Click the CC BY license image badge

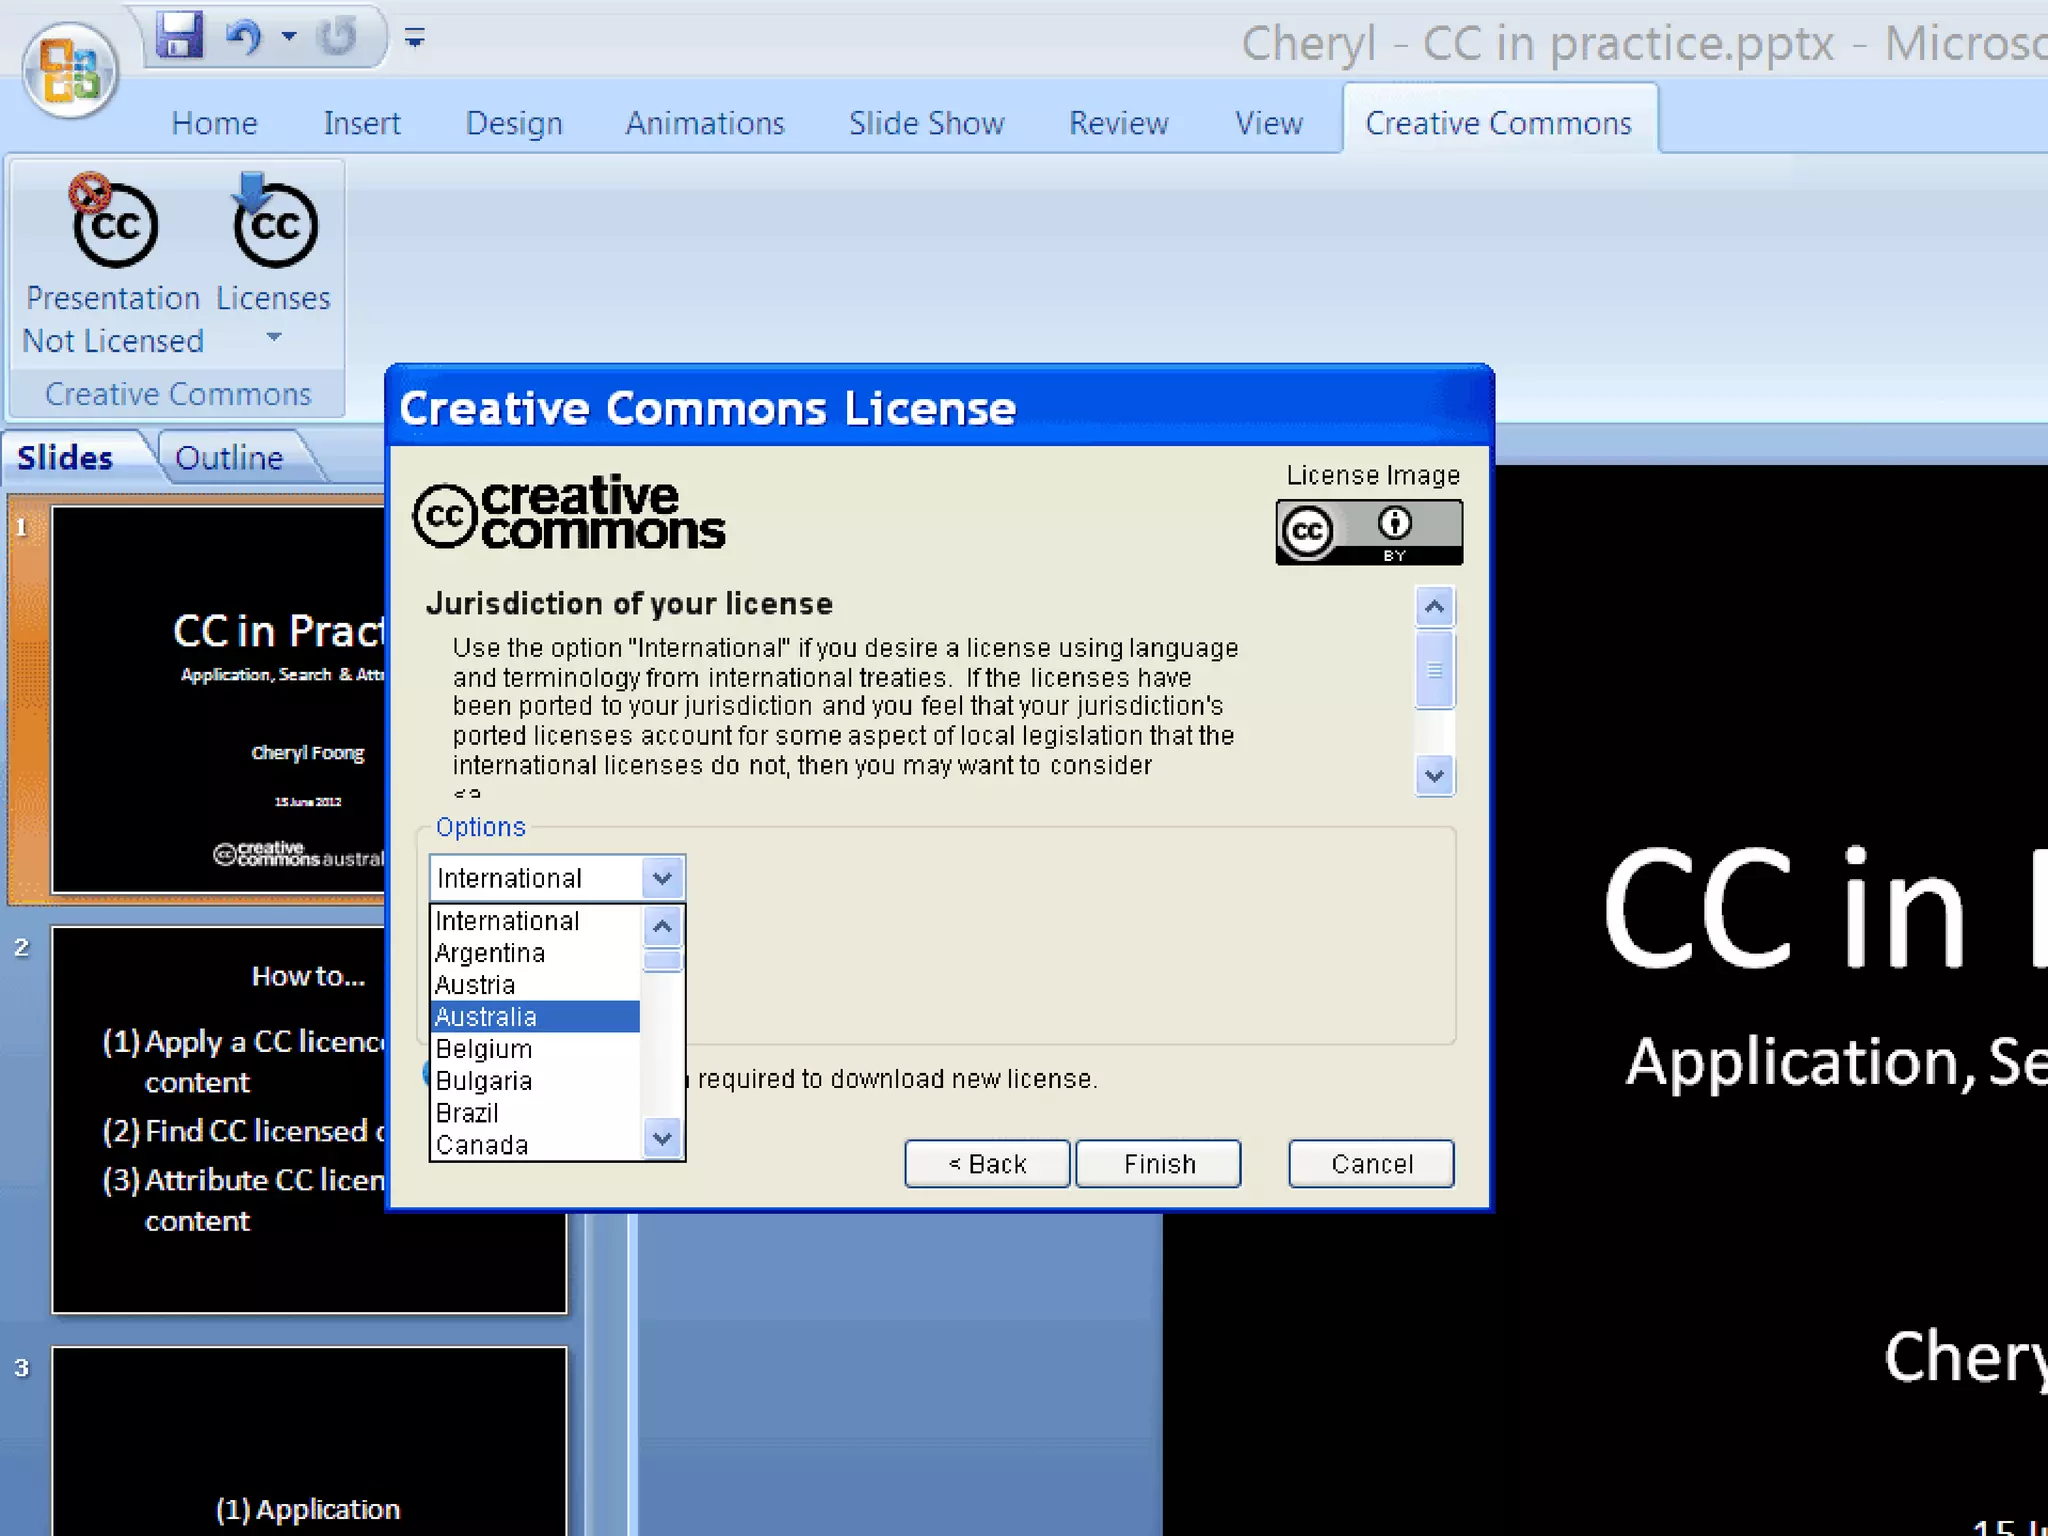[1368, 533]
